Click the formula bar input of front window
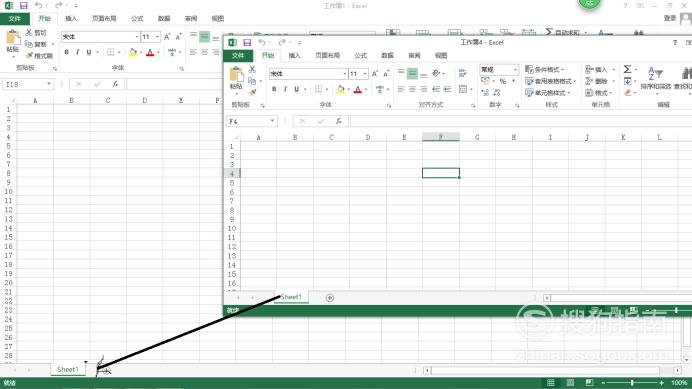 click(521, 121)
